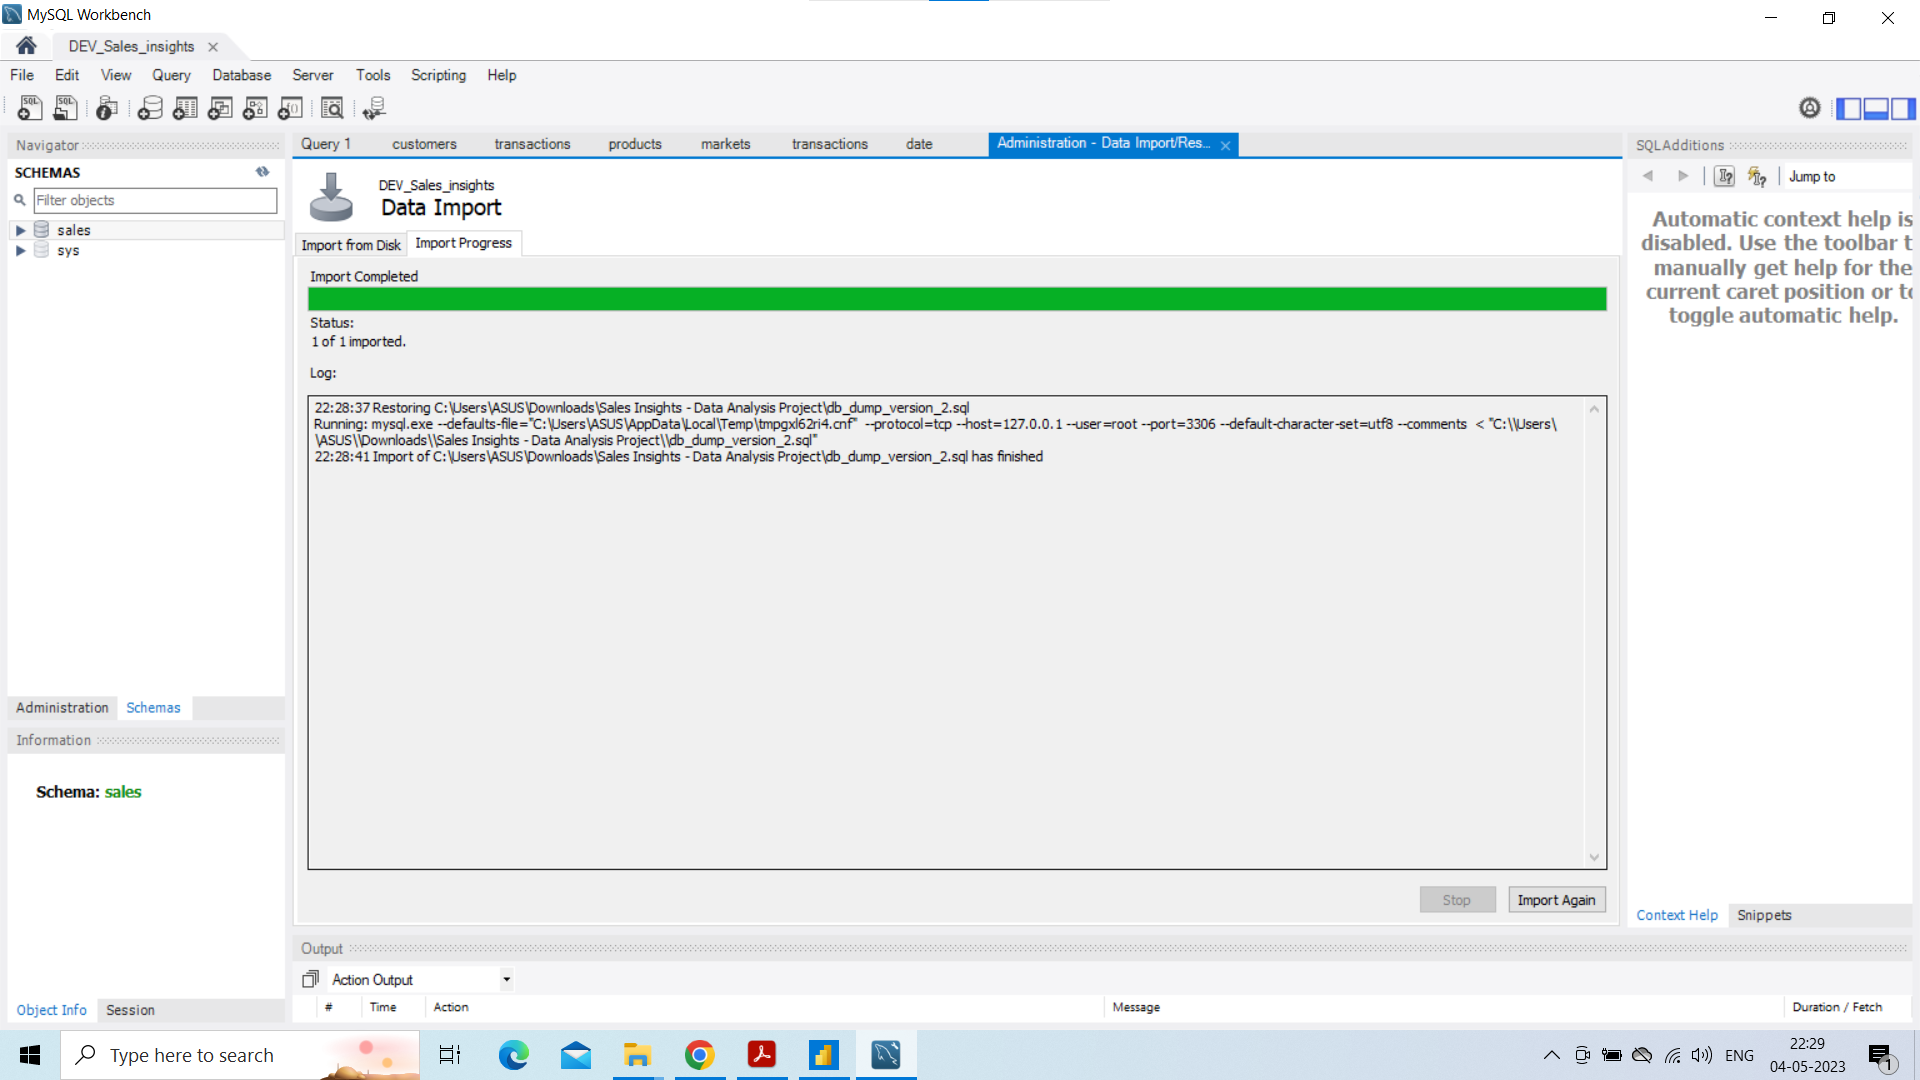Open the Server menu

click(313, 75)
